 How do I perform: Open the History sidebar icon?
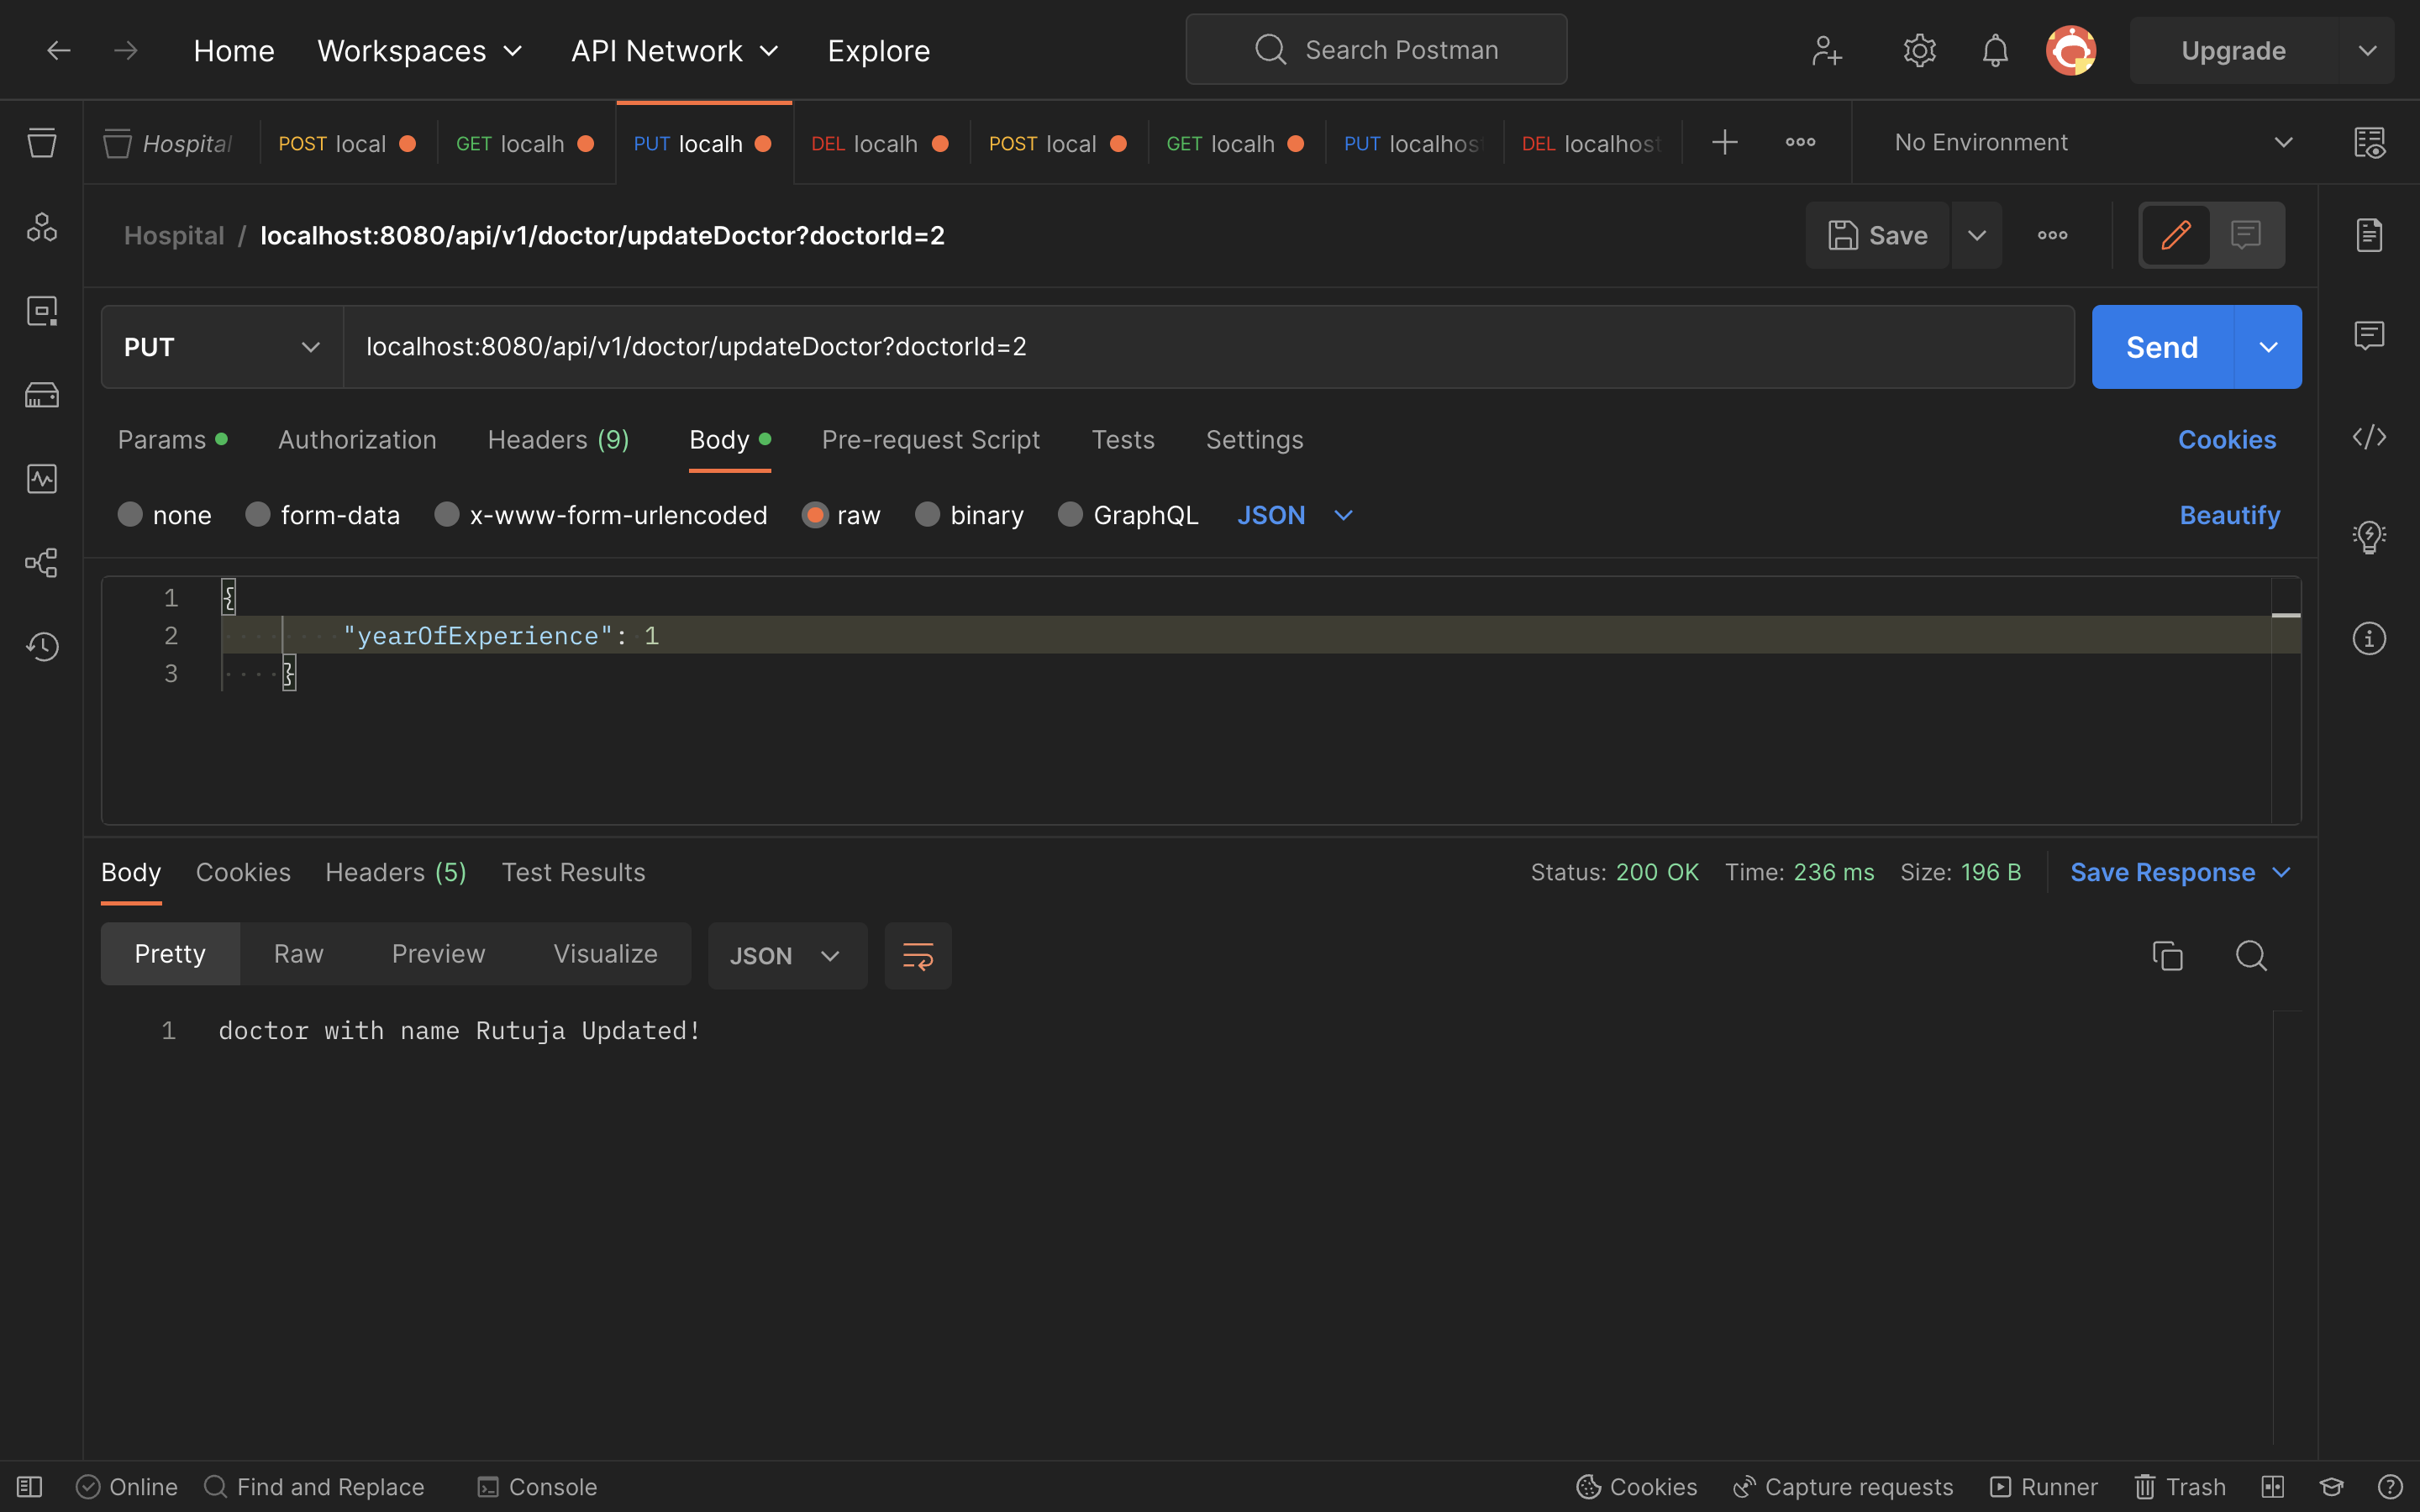tap(41, 647)
